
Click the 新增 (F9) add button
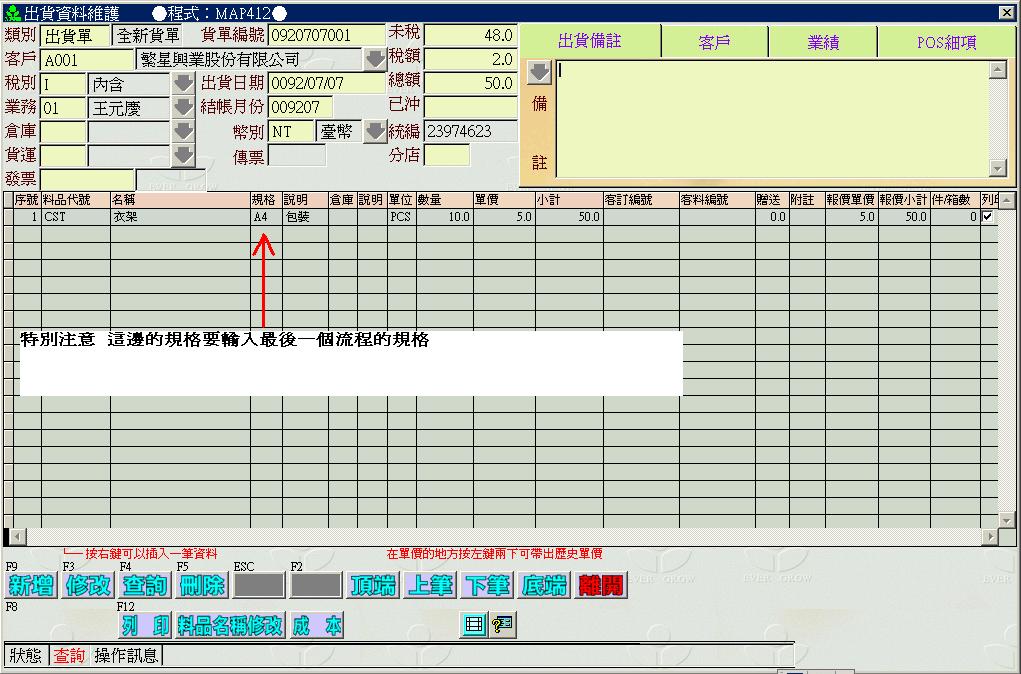(31, 586)
